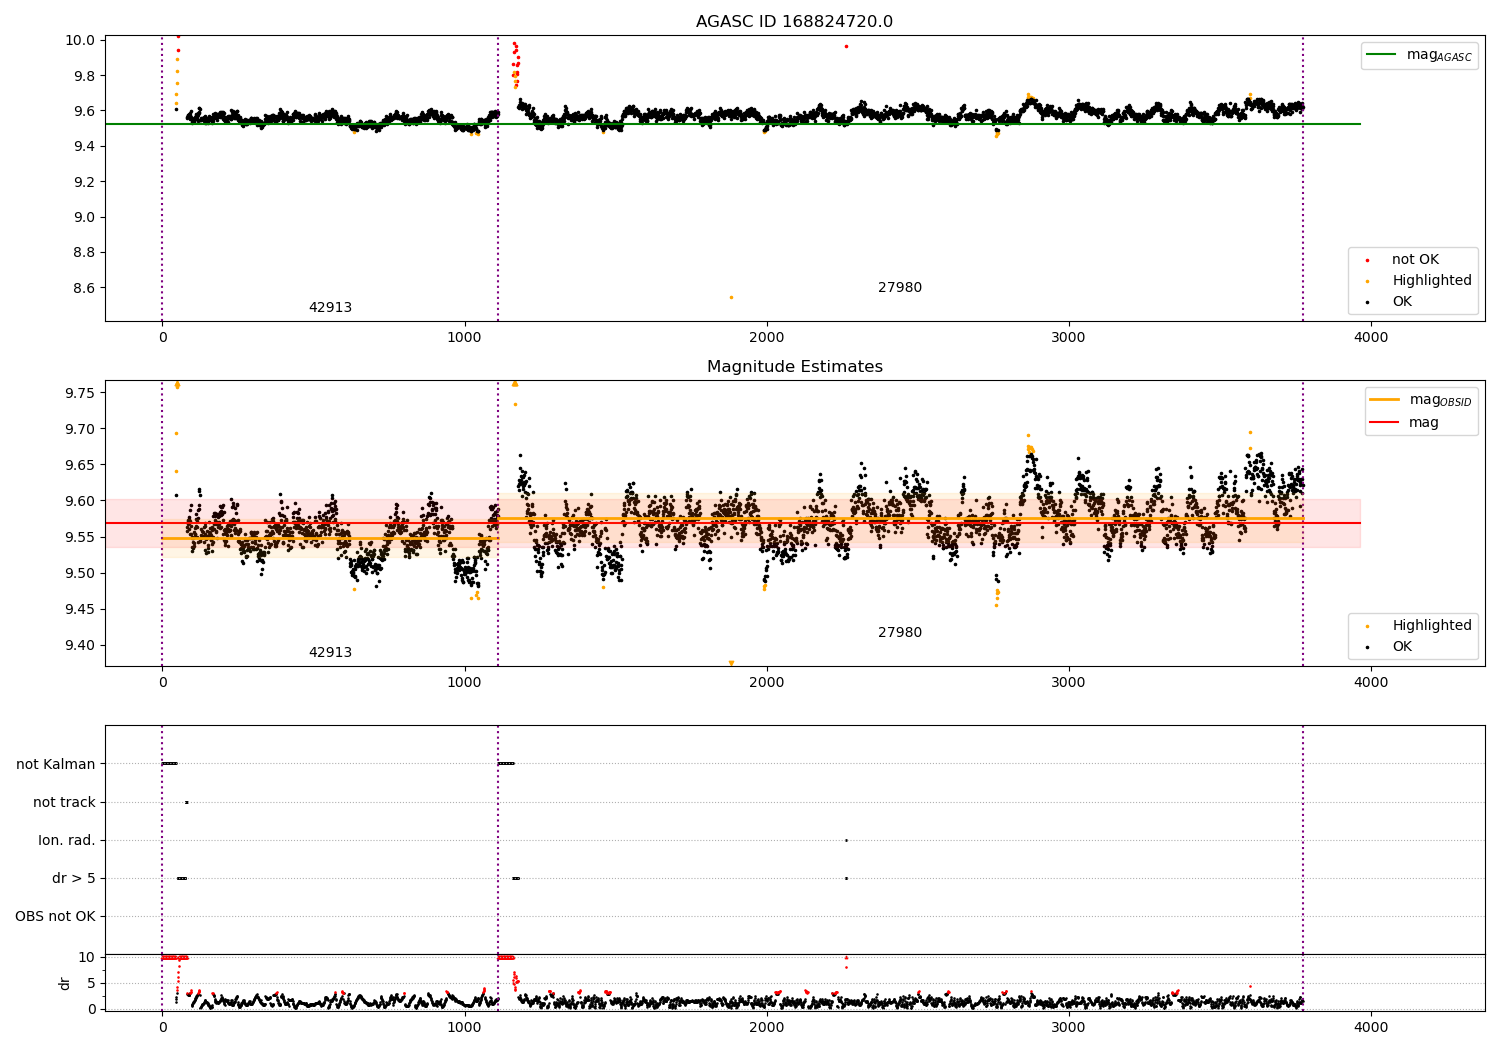Click the green line sample in mag AGASC legend
This screenshot has width=1500, height=1050.
1382,55
